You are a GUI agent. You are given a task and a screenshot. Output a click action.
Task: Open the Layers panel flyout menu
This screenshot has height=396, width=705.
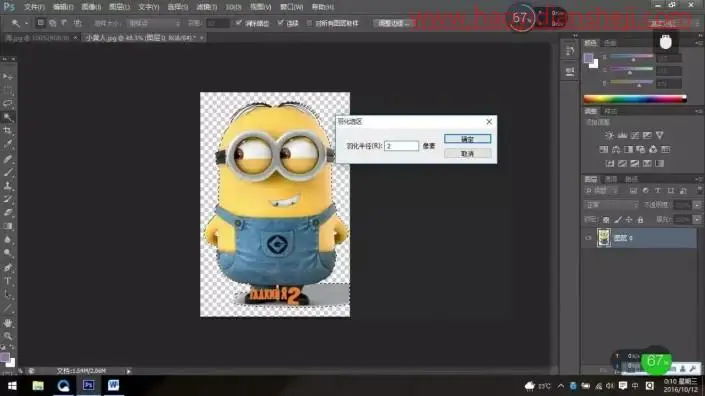[699, 179]
